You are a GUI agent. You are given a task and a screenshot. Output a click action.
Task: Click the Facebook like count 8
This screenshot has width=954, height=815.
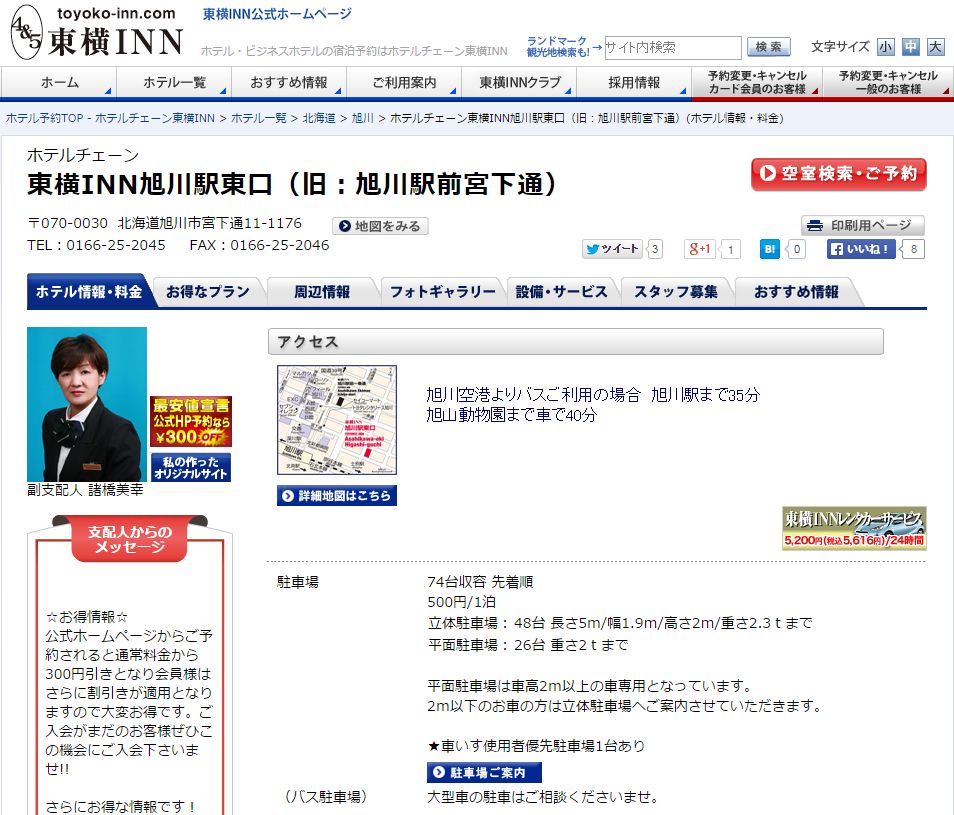coord(913,249)
